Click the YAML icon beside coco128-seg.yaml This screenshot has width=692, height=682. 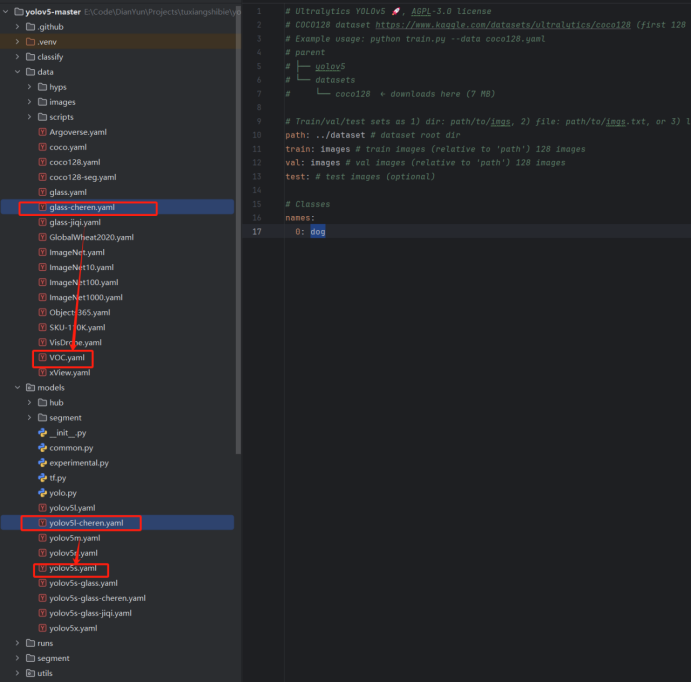(42, 177)
